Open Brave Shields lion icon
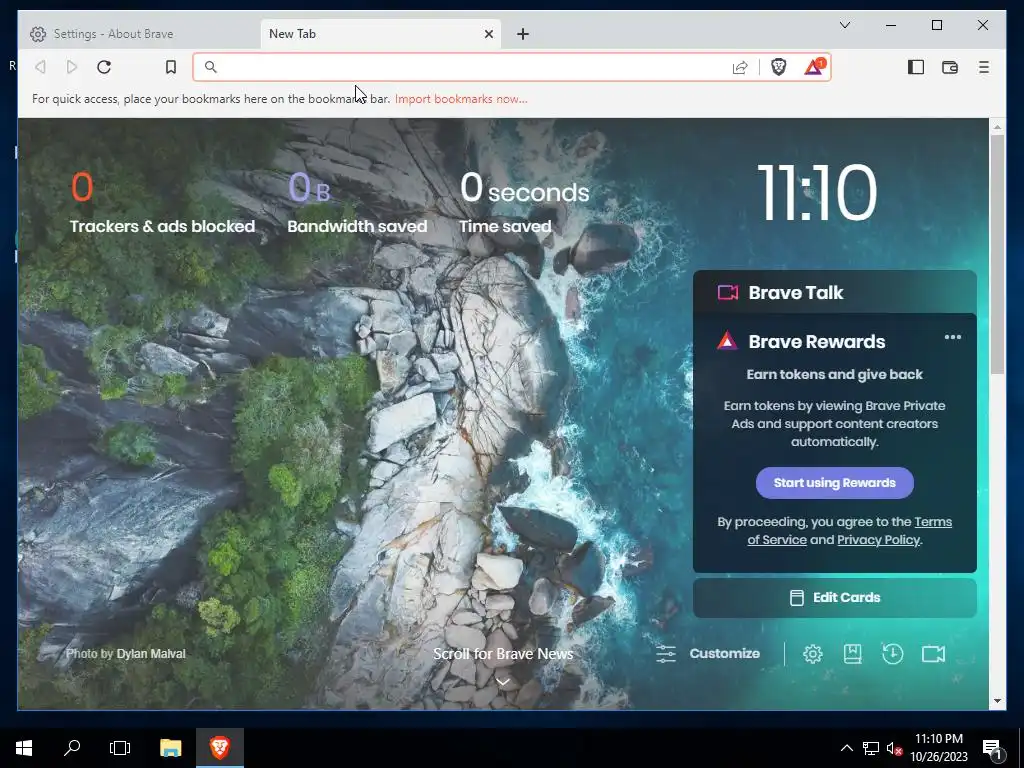The width and height of the screenshot is (1024, 768). click(x=778, y=67)
